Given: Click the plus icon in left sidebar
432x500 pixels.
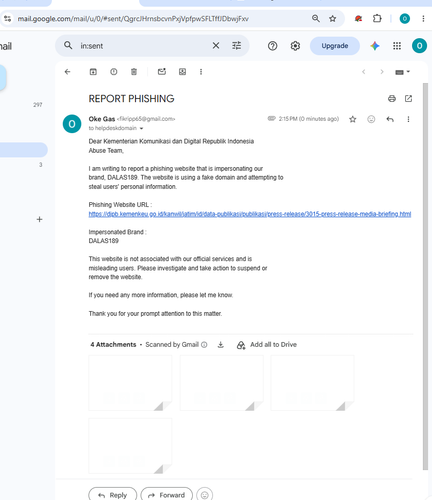Looking at the screenshot, I should coord(39,219).
